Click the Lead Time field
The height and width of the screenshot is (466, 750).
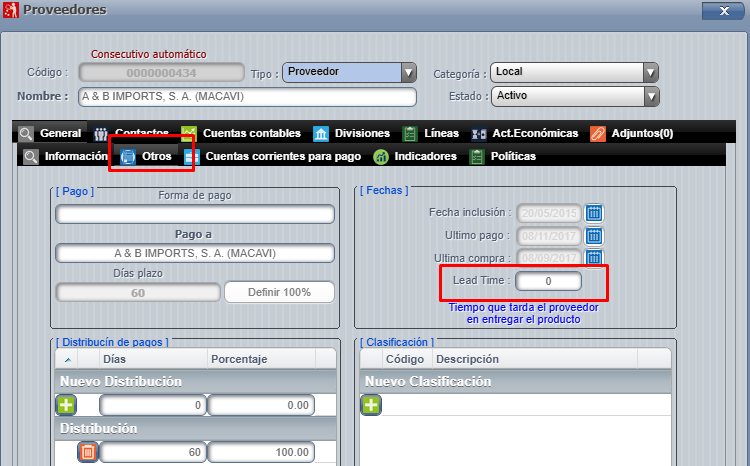coord(549,281)
